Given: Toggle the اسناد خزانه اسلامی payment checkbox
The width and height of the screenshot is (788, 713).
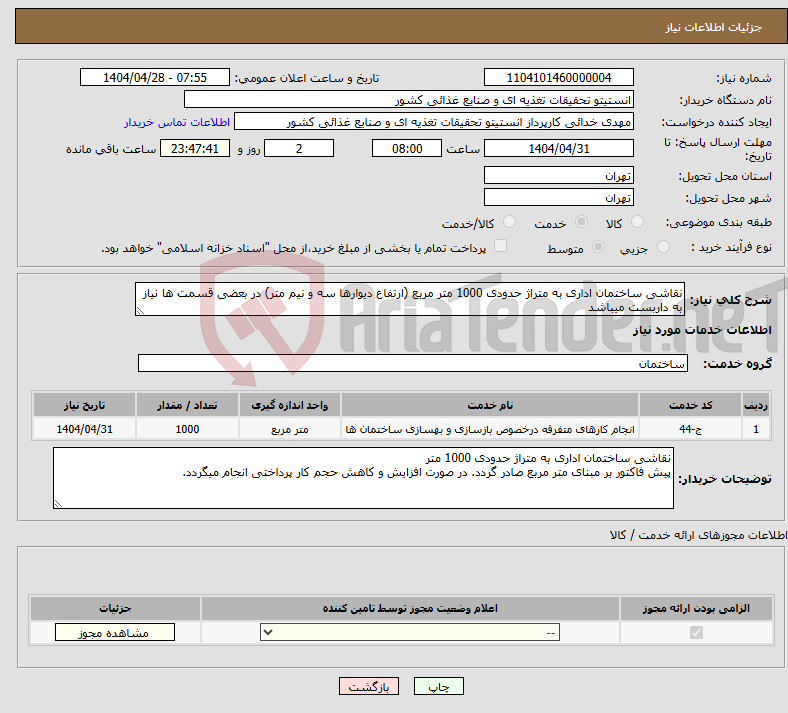Looking at the screenshot, I should pos(500,246).
